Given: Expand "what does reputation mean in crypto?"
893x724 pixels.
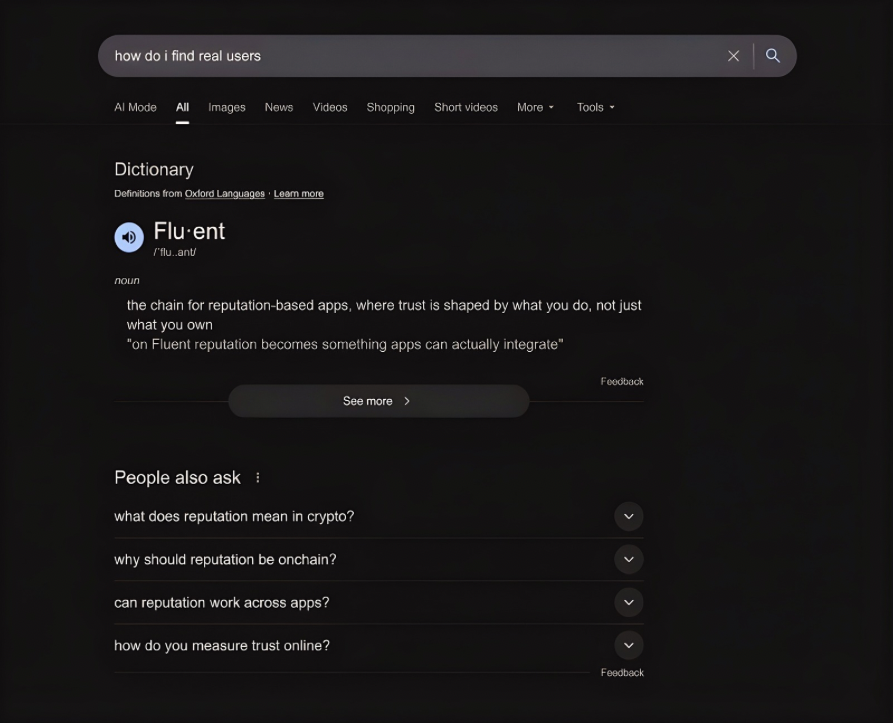Looking at the screenshot, I should (379, 516).
